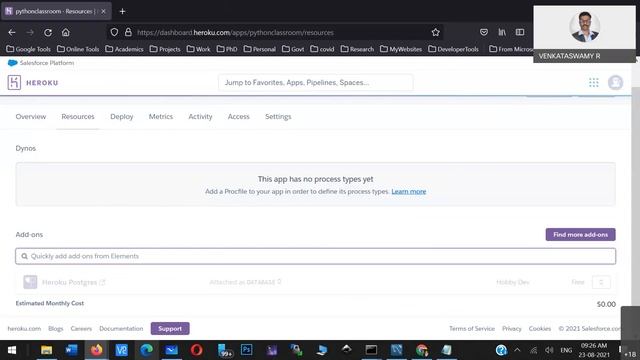Click the Support button in footer

pyautogui.click(x=170, y=329)
